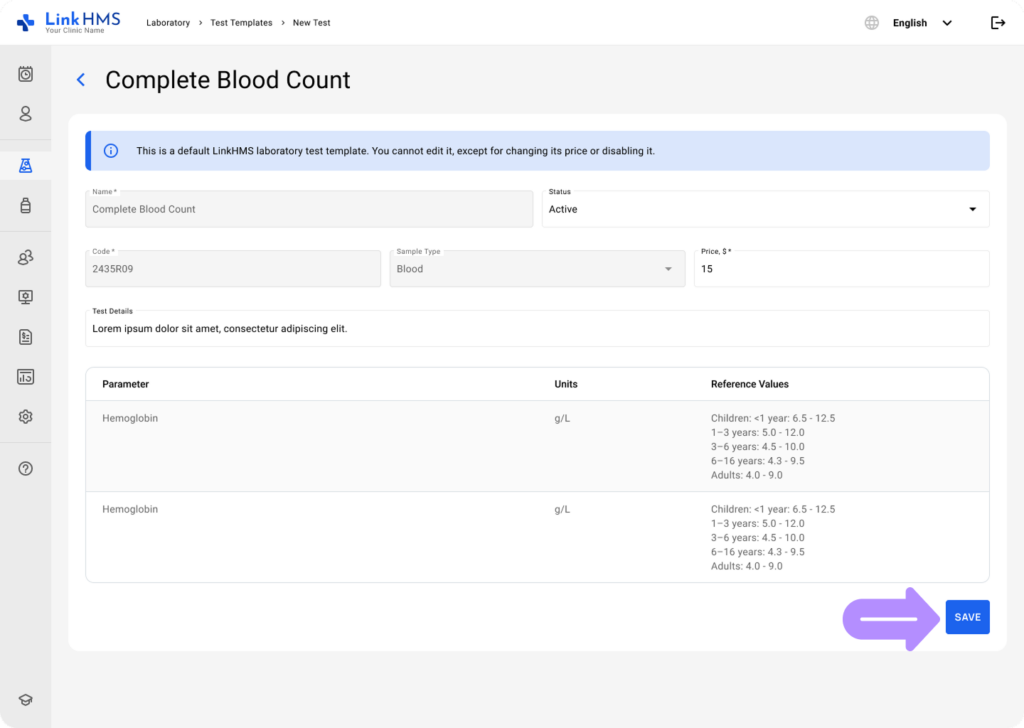Click the back arrow beside Complete Blood Count
This screenshot has width=1024, height=728.
(x=80, y=80)
